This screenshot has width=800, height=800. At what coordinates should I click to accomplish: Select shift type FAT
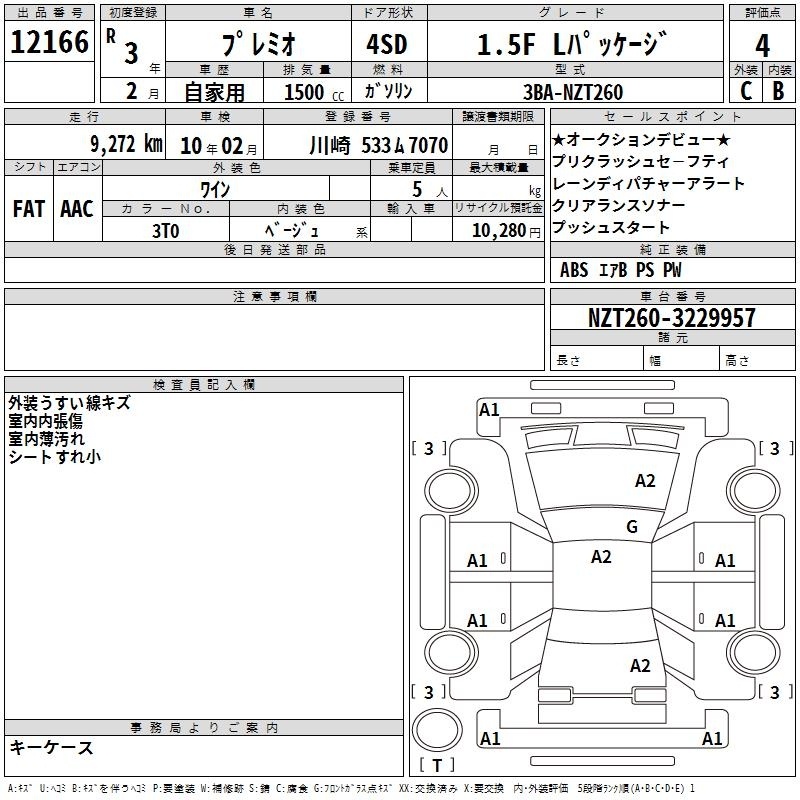tap(29, 209)
